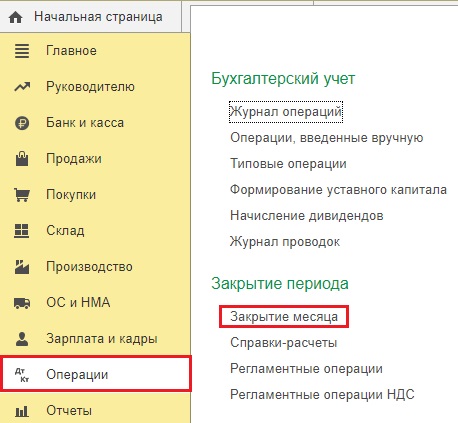The height and width of the screenshot is (423, 458).
Task: Open Формирование уставного капитала
Action: point(338,190)
